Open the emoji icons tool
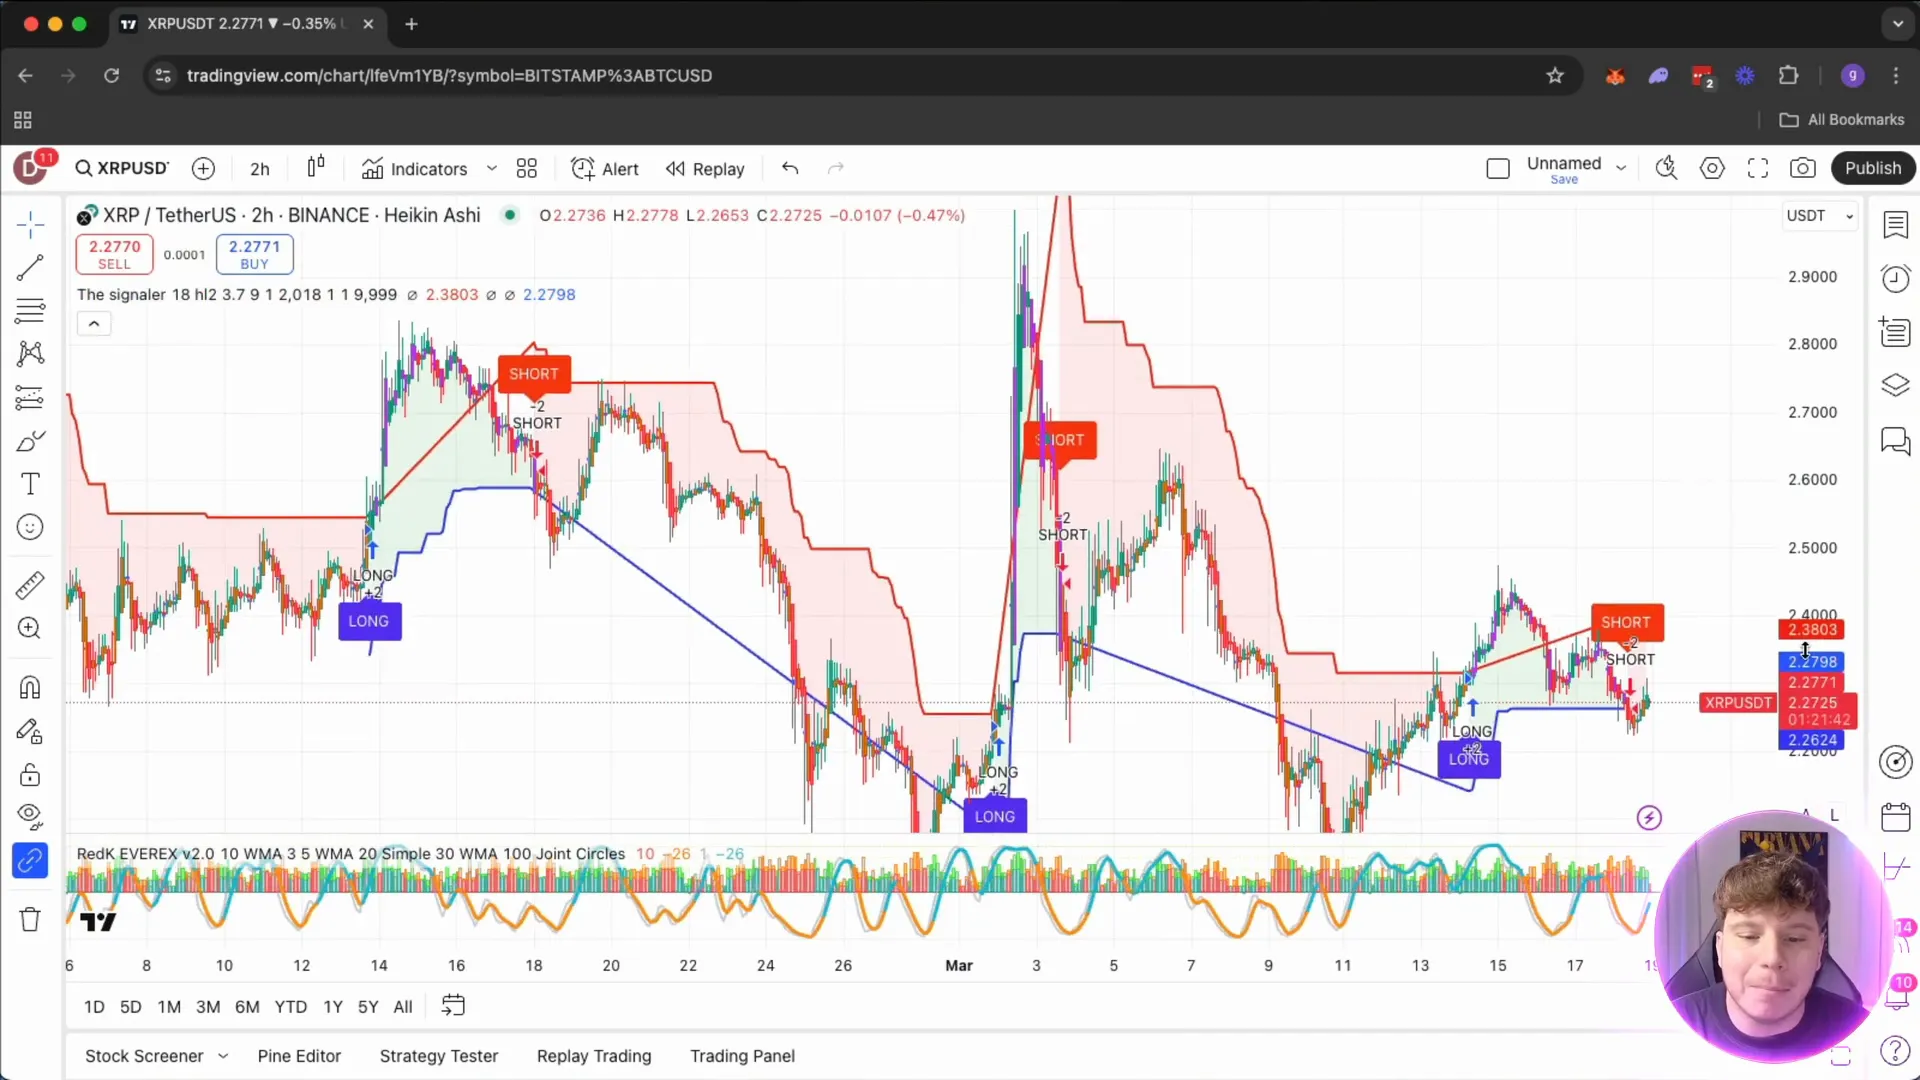Image resolution: width=1920 pixels, height=1080 pixels. click(x=30, y=527)
